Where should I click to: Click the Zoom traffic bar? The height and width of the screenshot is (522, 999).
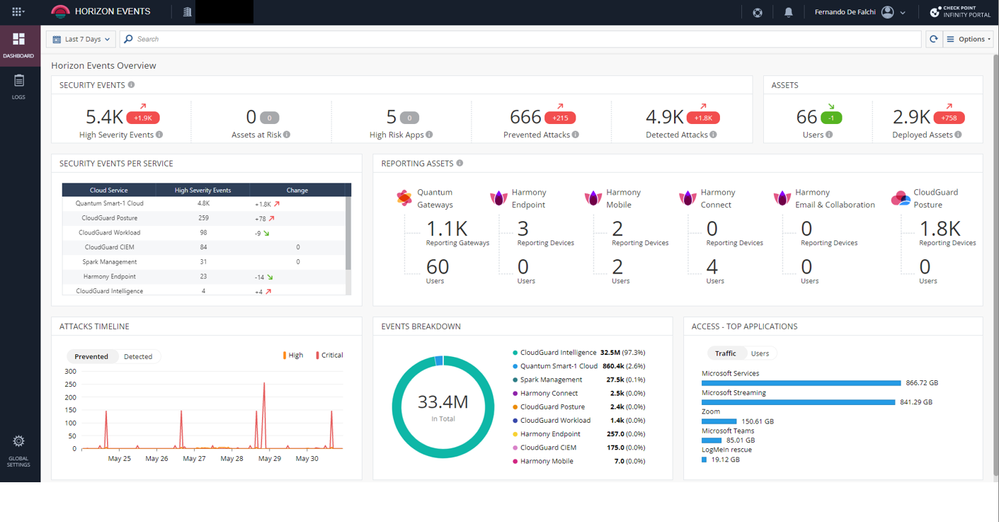(x=719, y=421)
